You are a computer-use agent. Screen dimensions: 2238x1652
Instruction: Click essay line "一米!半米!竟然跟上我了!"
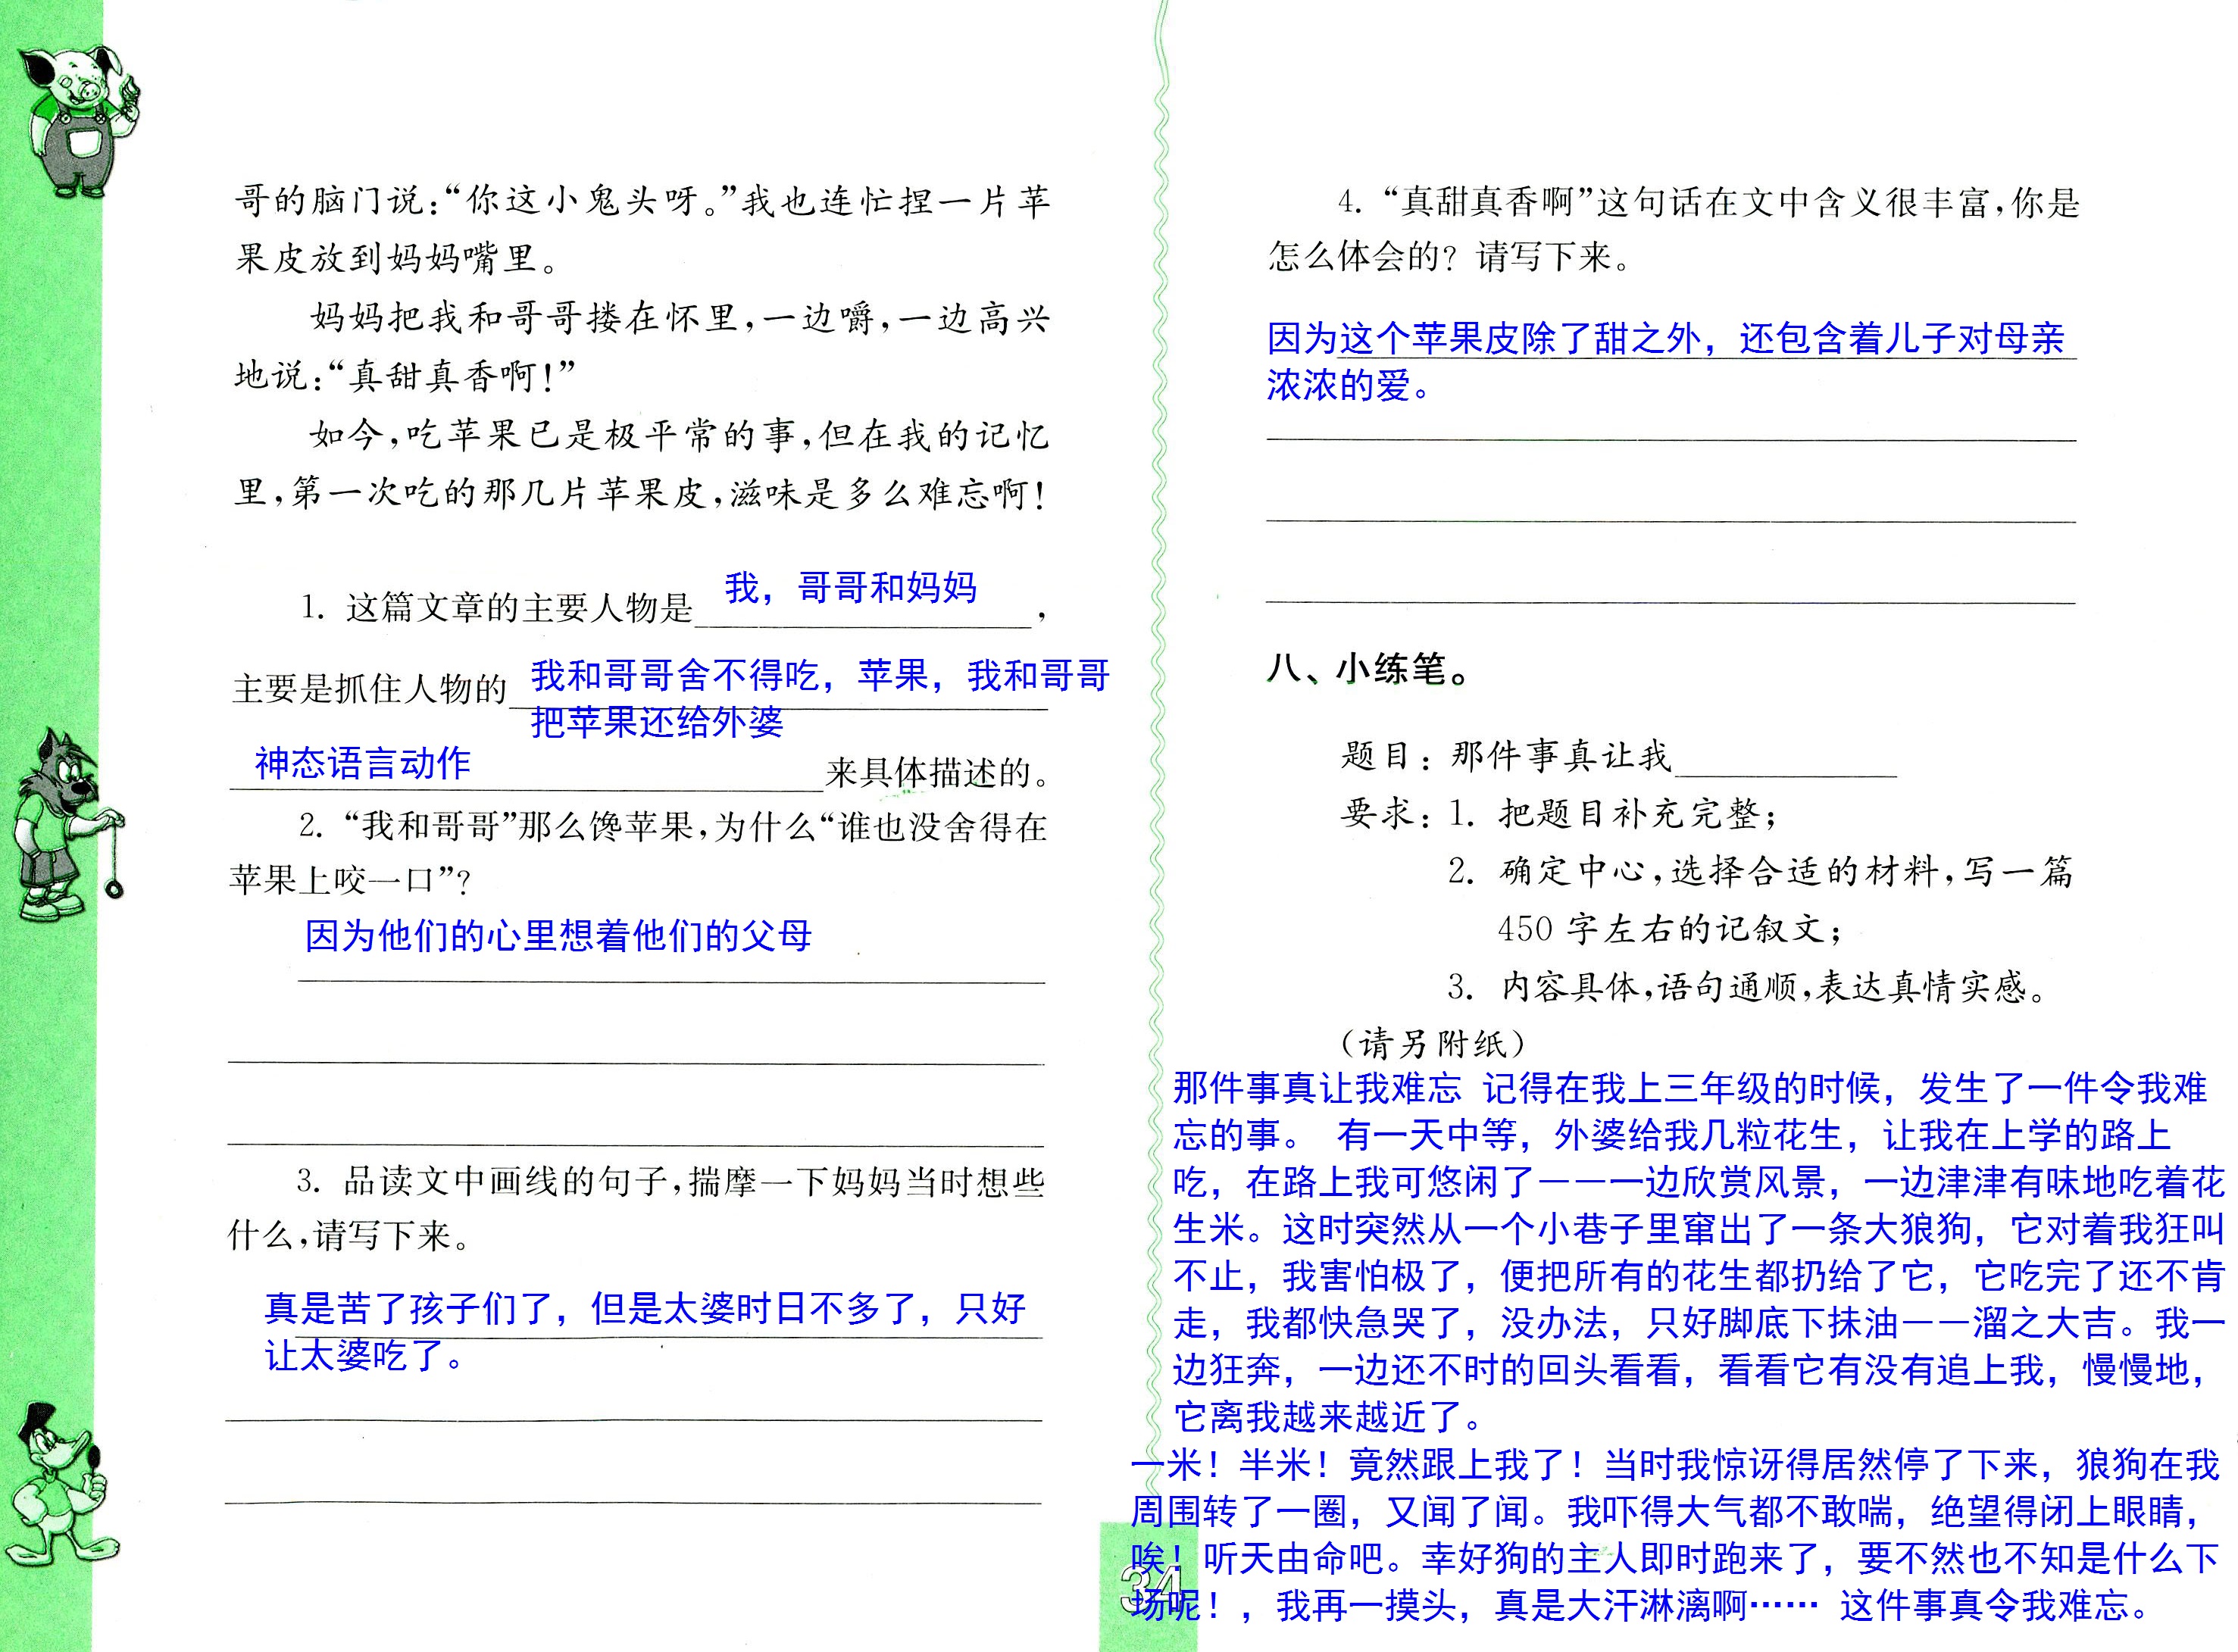tap(1675, 1465)
